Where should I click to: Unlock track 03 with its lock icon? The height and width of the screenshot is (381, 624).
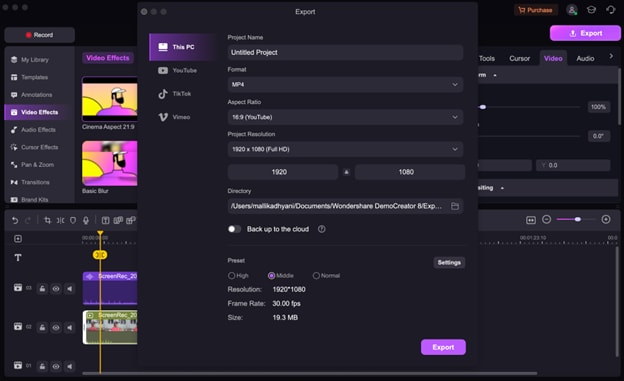pos(42,288)
